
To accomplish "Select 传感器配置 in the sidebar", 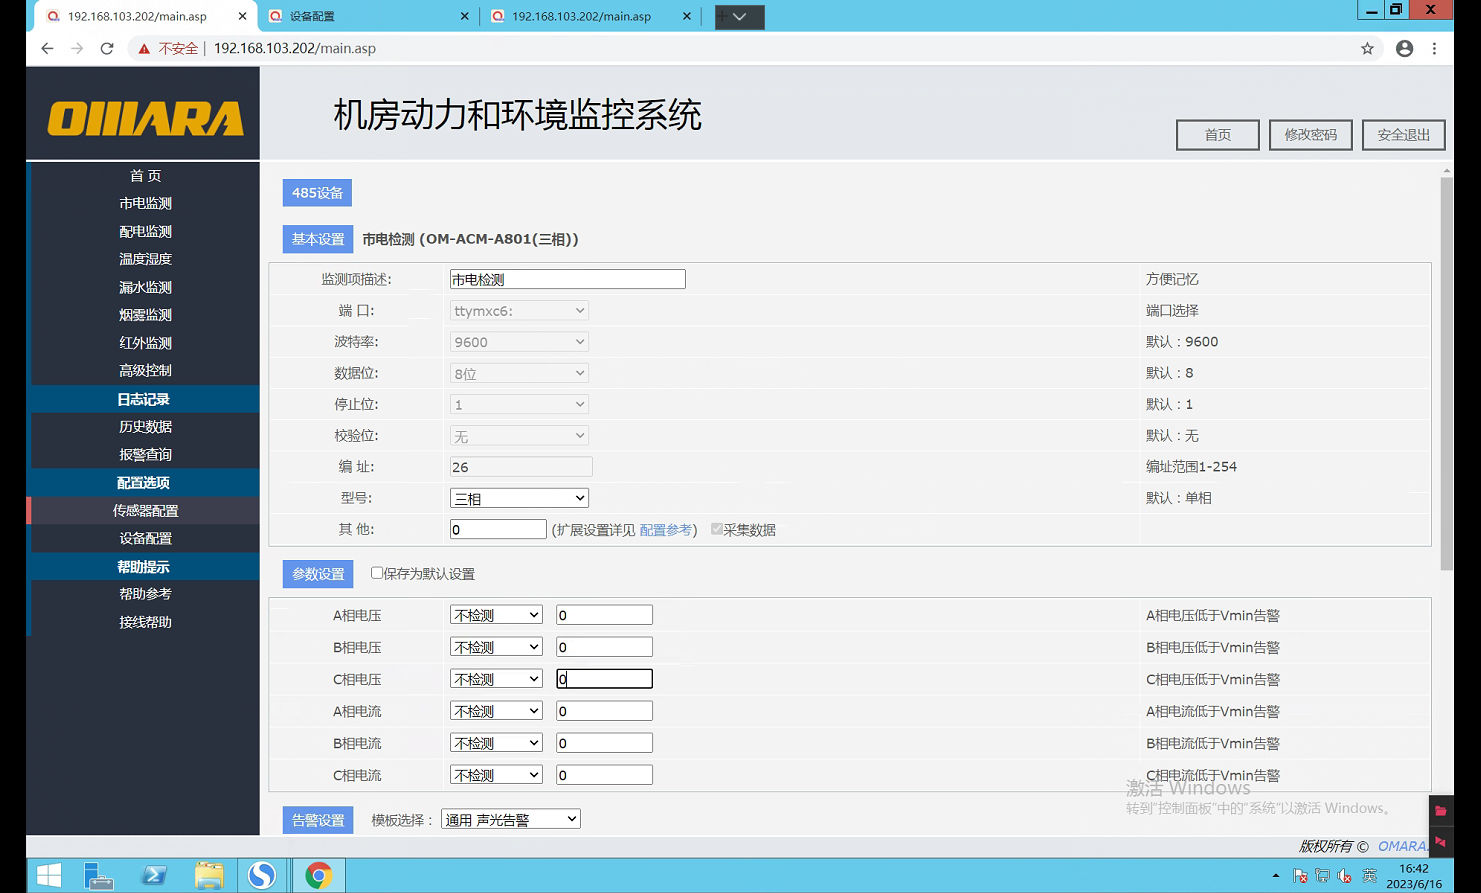I will click(x=145, y=510).
